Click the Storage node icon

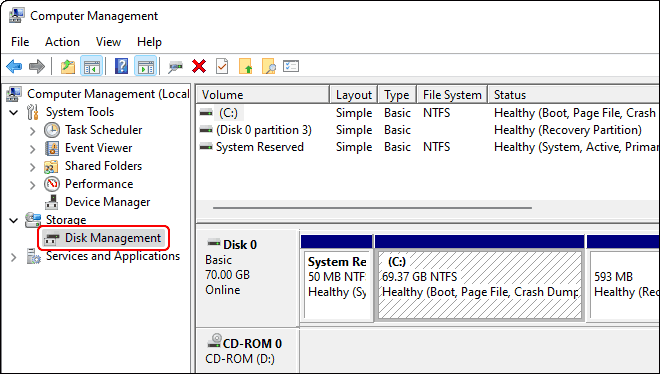coord(33,220)
